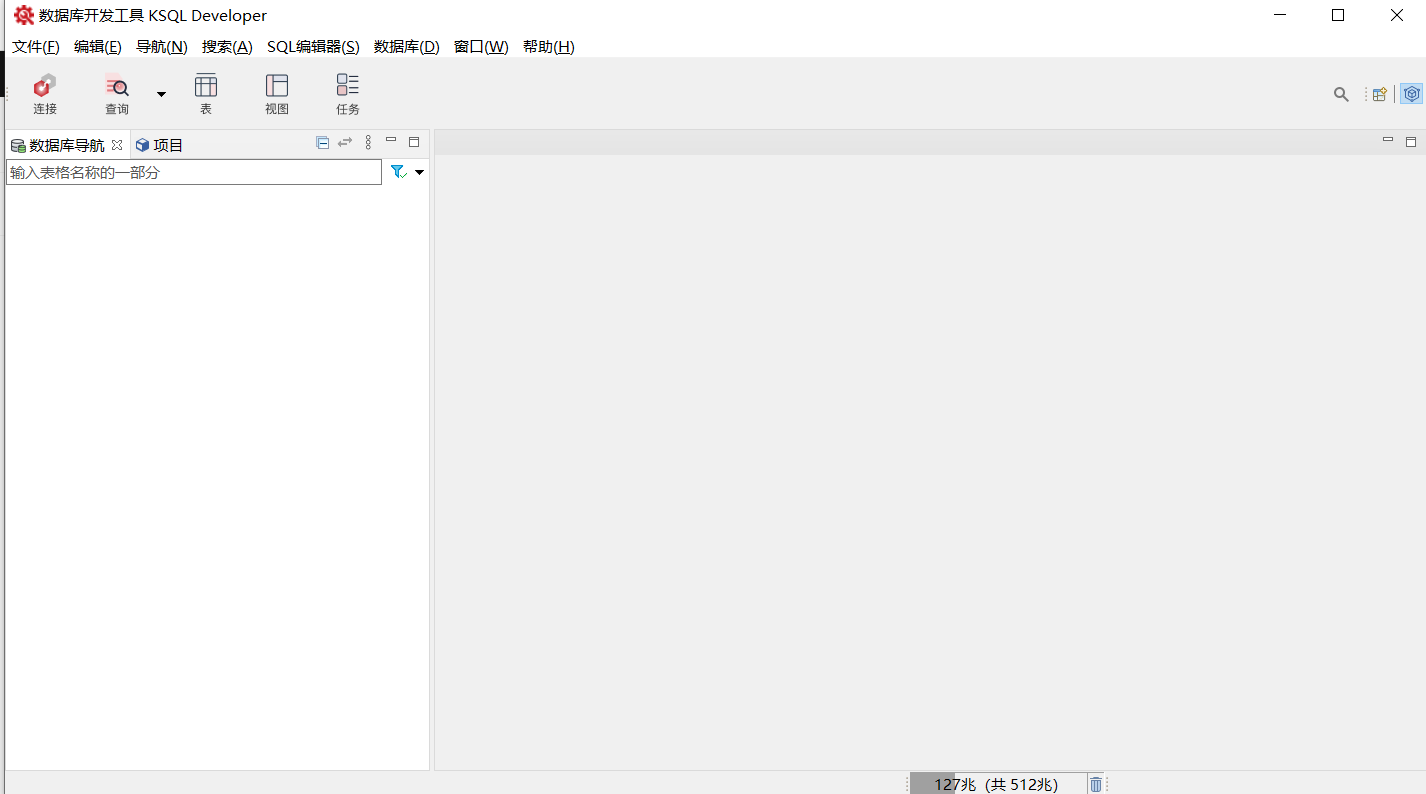
Task: Open the 查询 (Query) tool
Action: [117, 94]
